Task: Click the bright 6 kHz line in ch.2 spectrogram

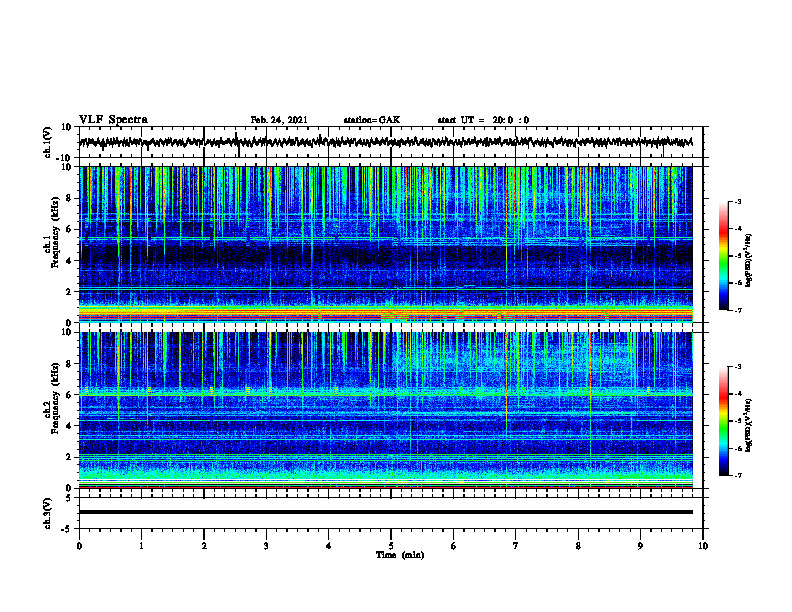Action: 386,393
